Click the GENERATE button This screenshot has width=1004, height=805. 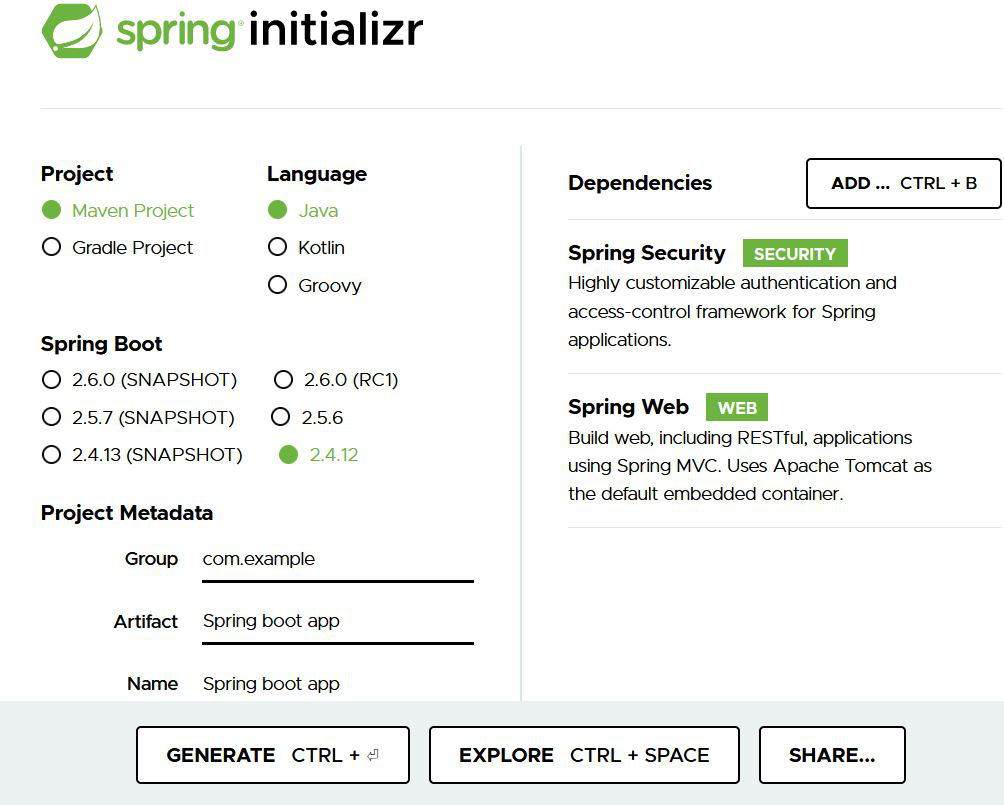pos(273,755)
